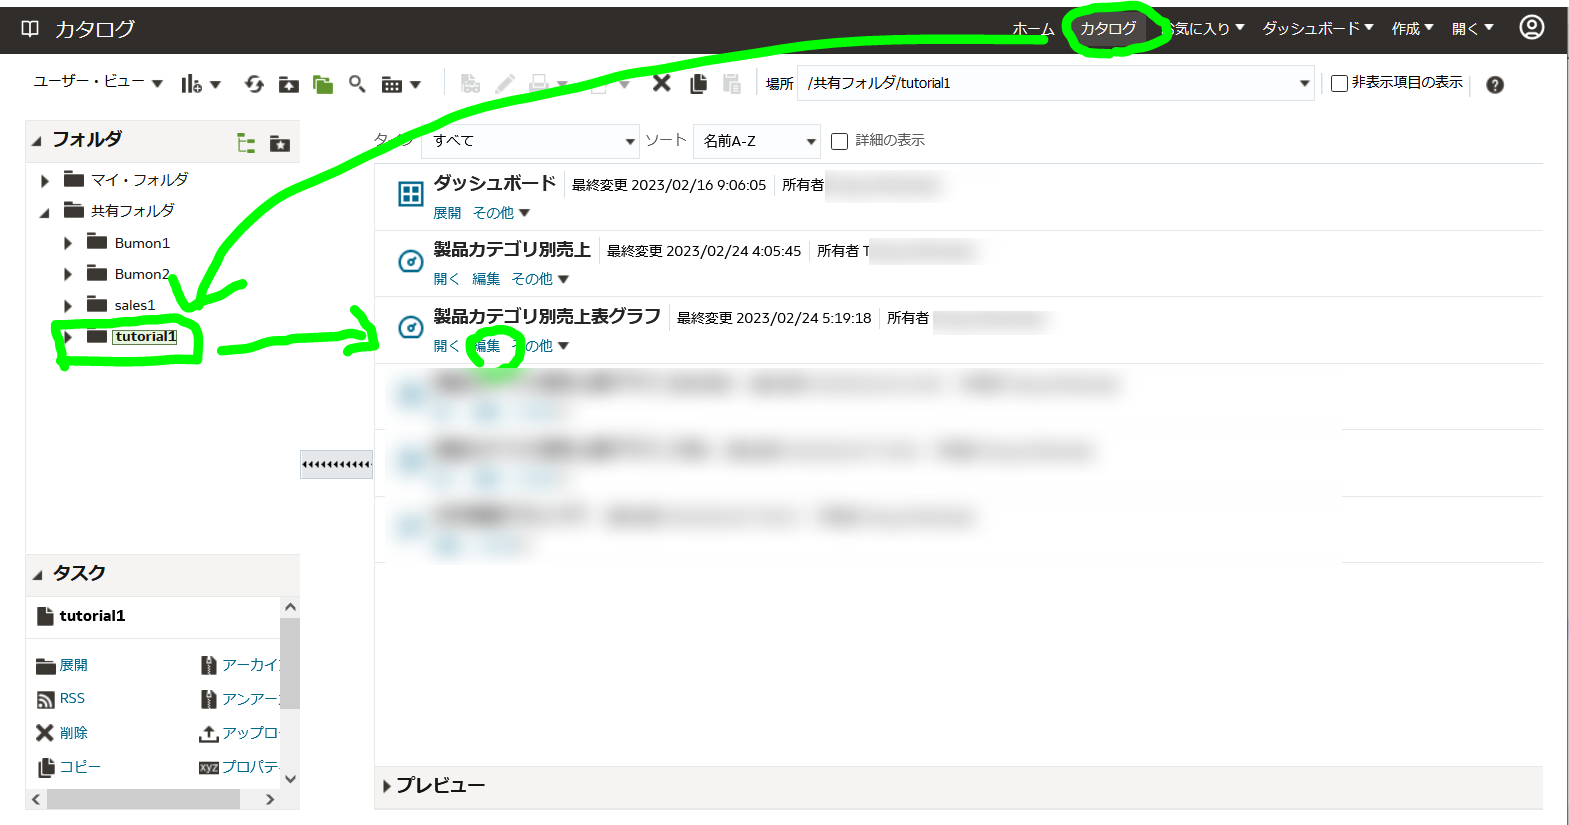The width and height of the screenshot is (1569, 825).
Task: Click the greyed-out edit pencil icon
Action: pyautogui.click(x=505, y=84)
